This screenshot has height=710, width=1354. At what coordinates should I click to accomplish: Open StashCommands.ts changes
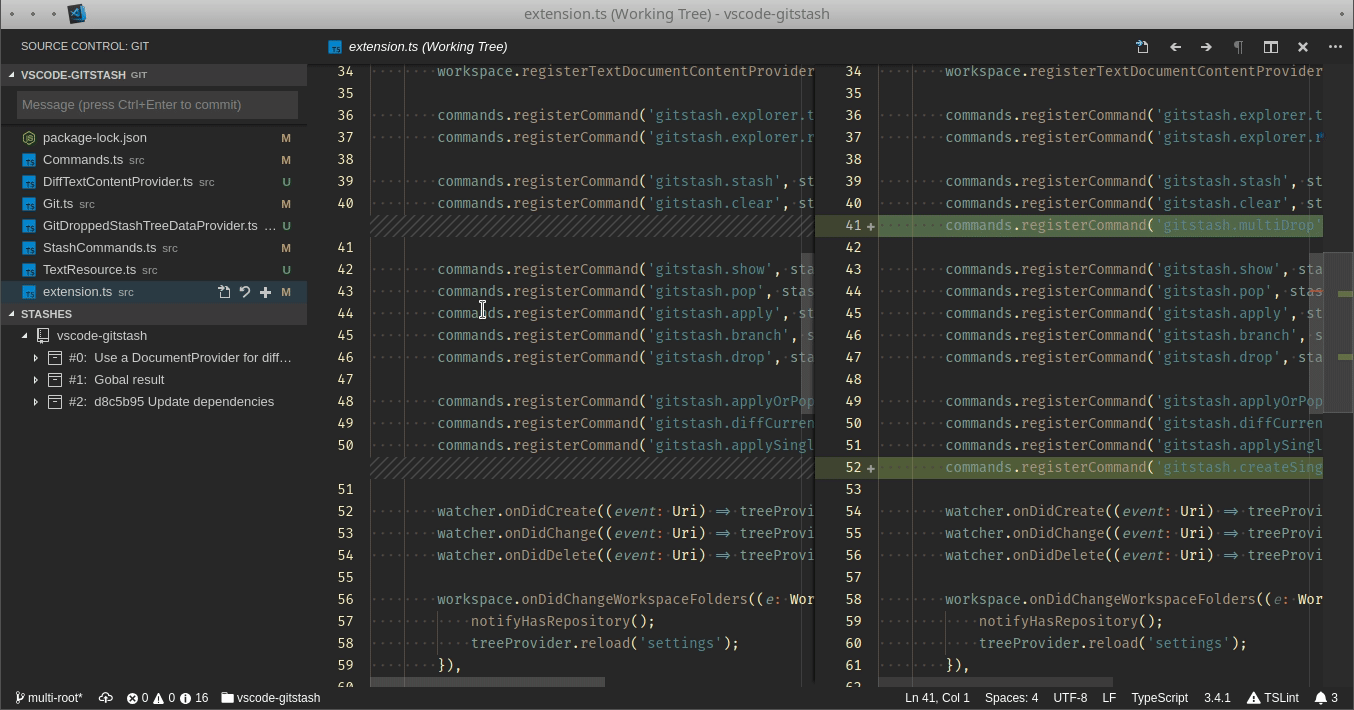pyautogui.click(x=154, y=248)
